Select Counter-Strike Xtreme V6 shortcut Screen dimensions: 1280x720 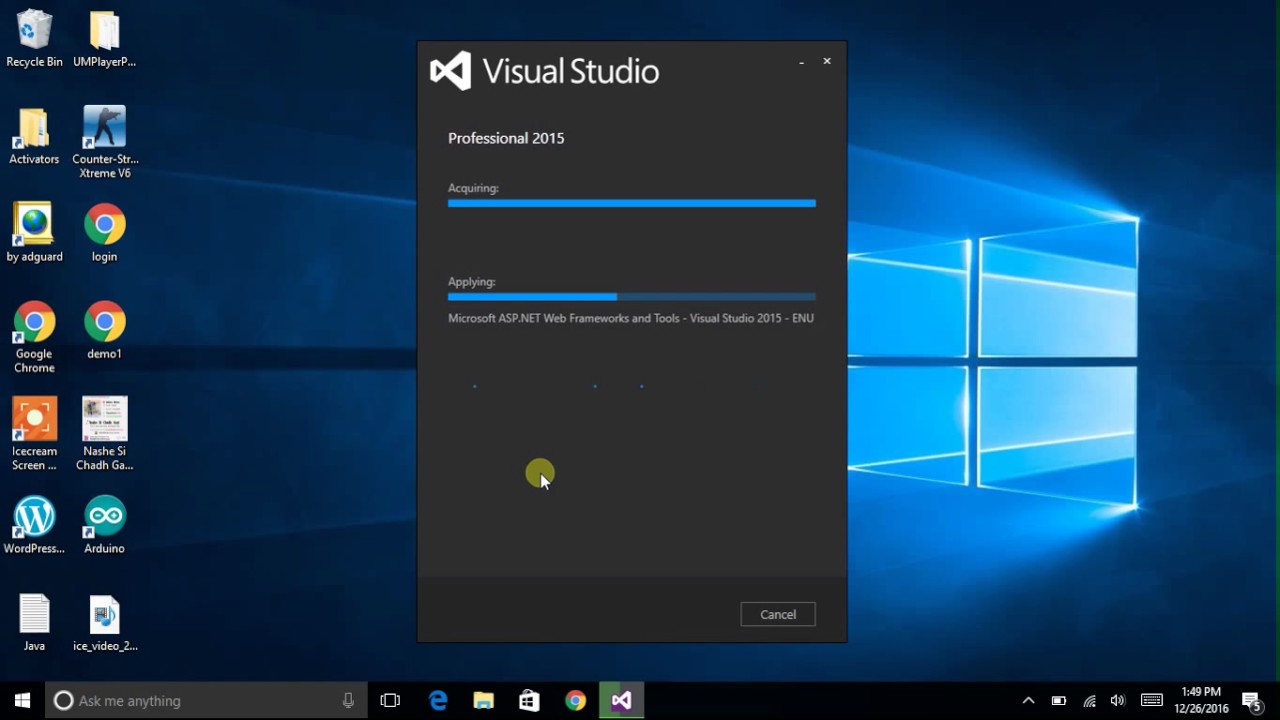[x=105, y=142]
